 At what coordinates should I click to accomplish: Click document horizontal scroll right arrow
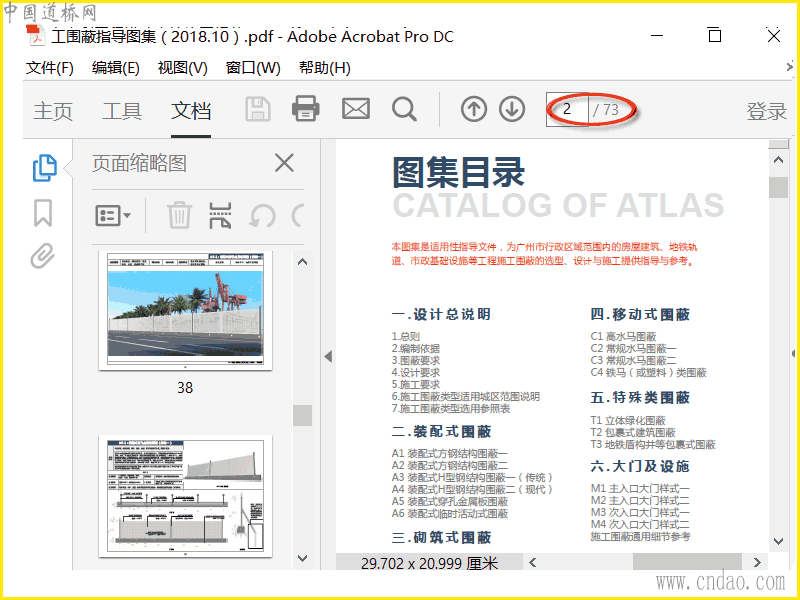click(x=757, y=562)
